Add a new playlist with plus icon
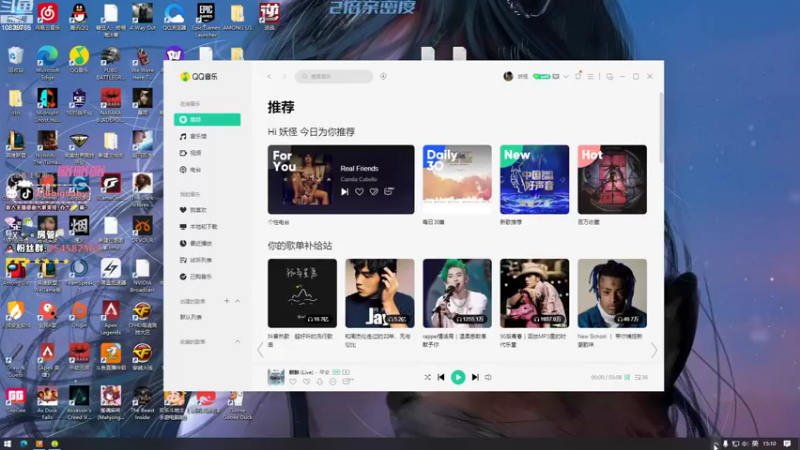The height and width of the screenshot is (450, 800). pos(227,301)
